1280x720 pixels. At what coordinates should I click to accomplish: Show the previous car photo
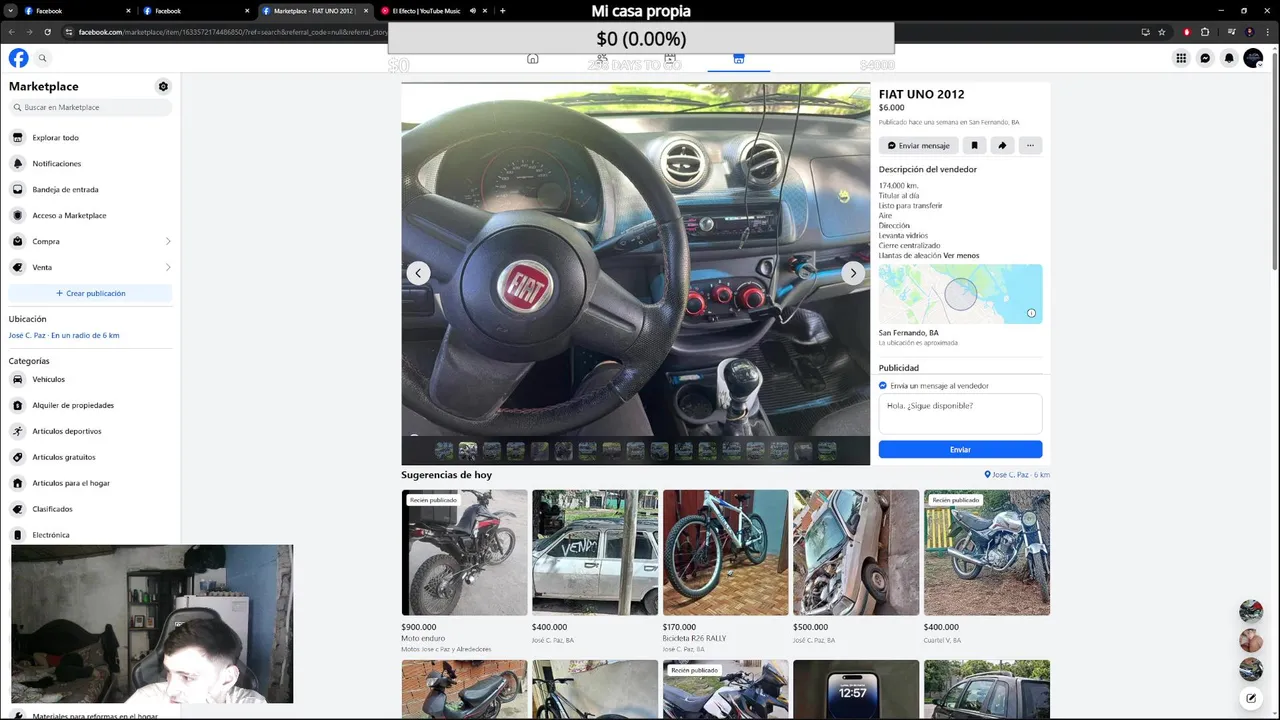[419, 273]
